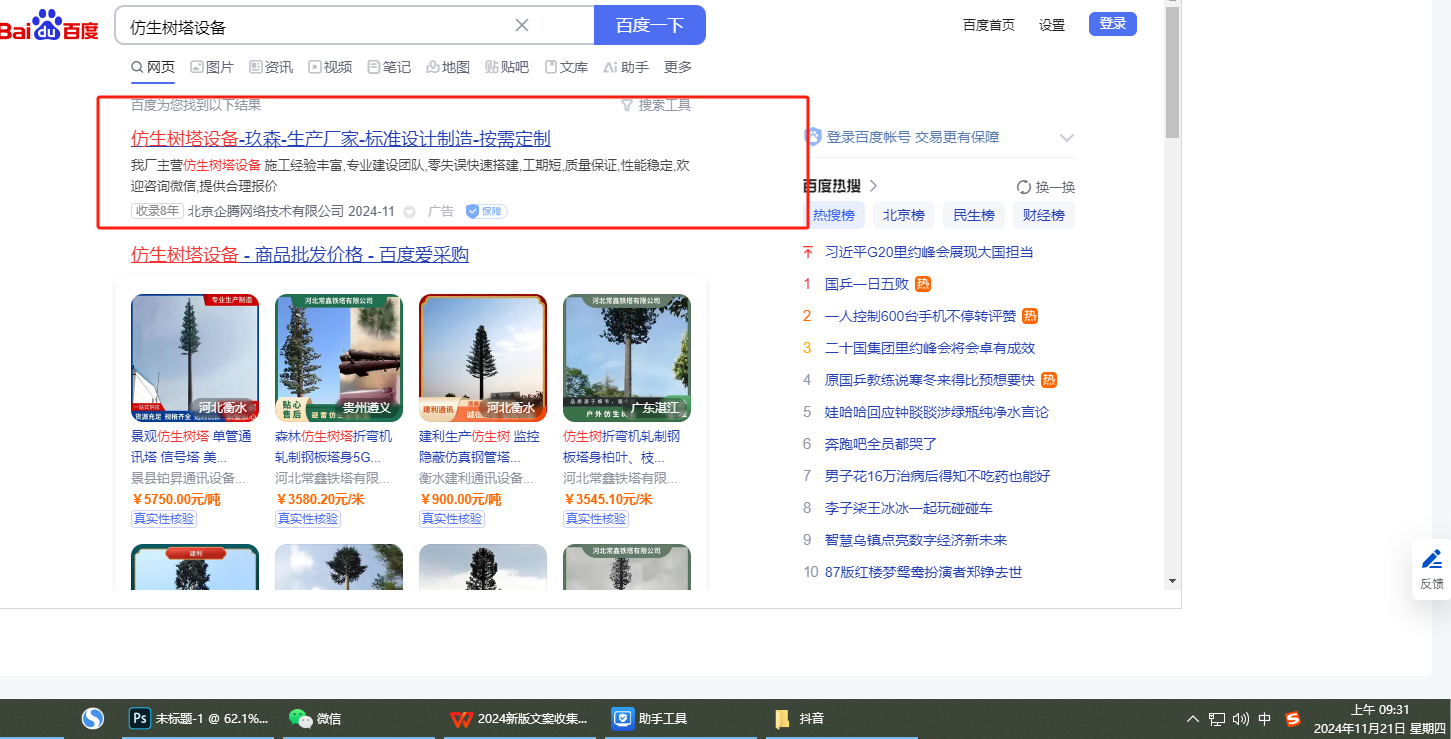Click the 保障 shield badge on the ad
The width and height of the screenshot is (1451, 739).
486,211
